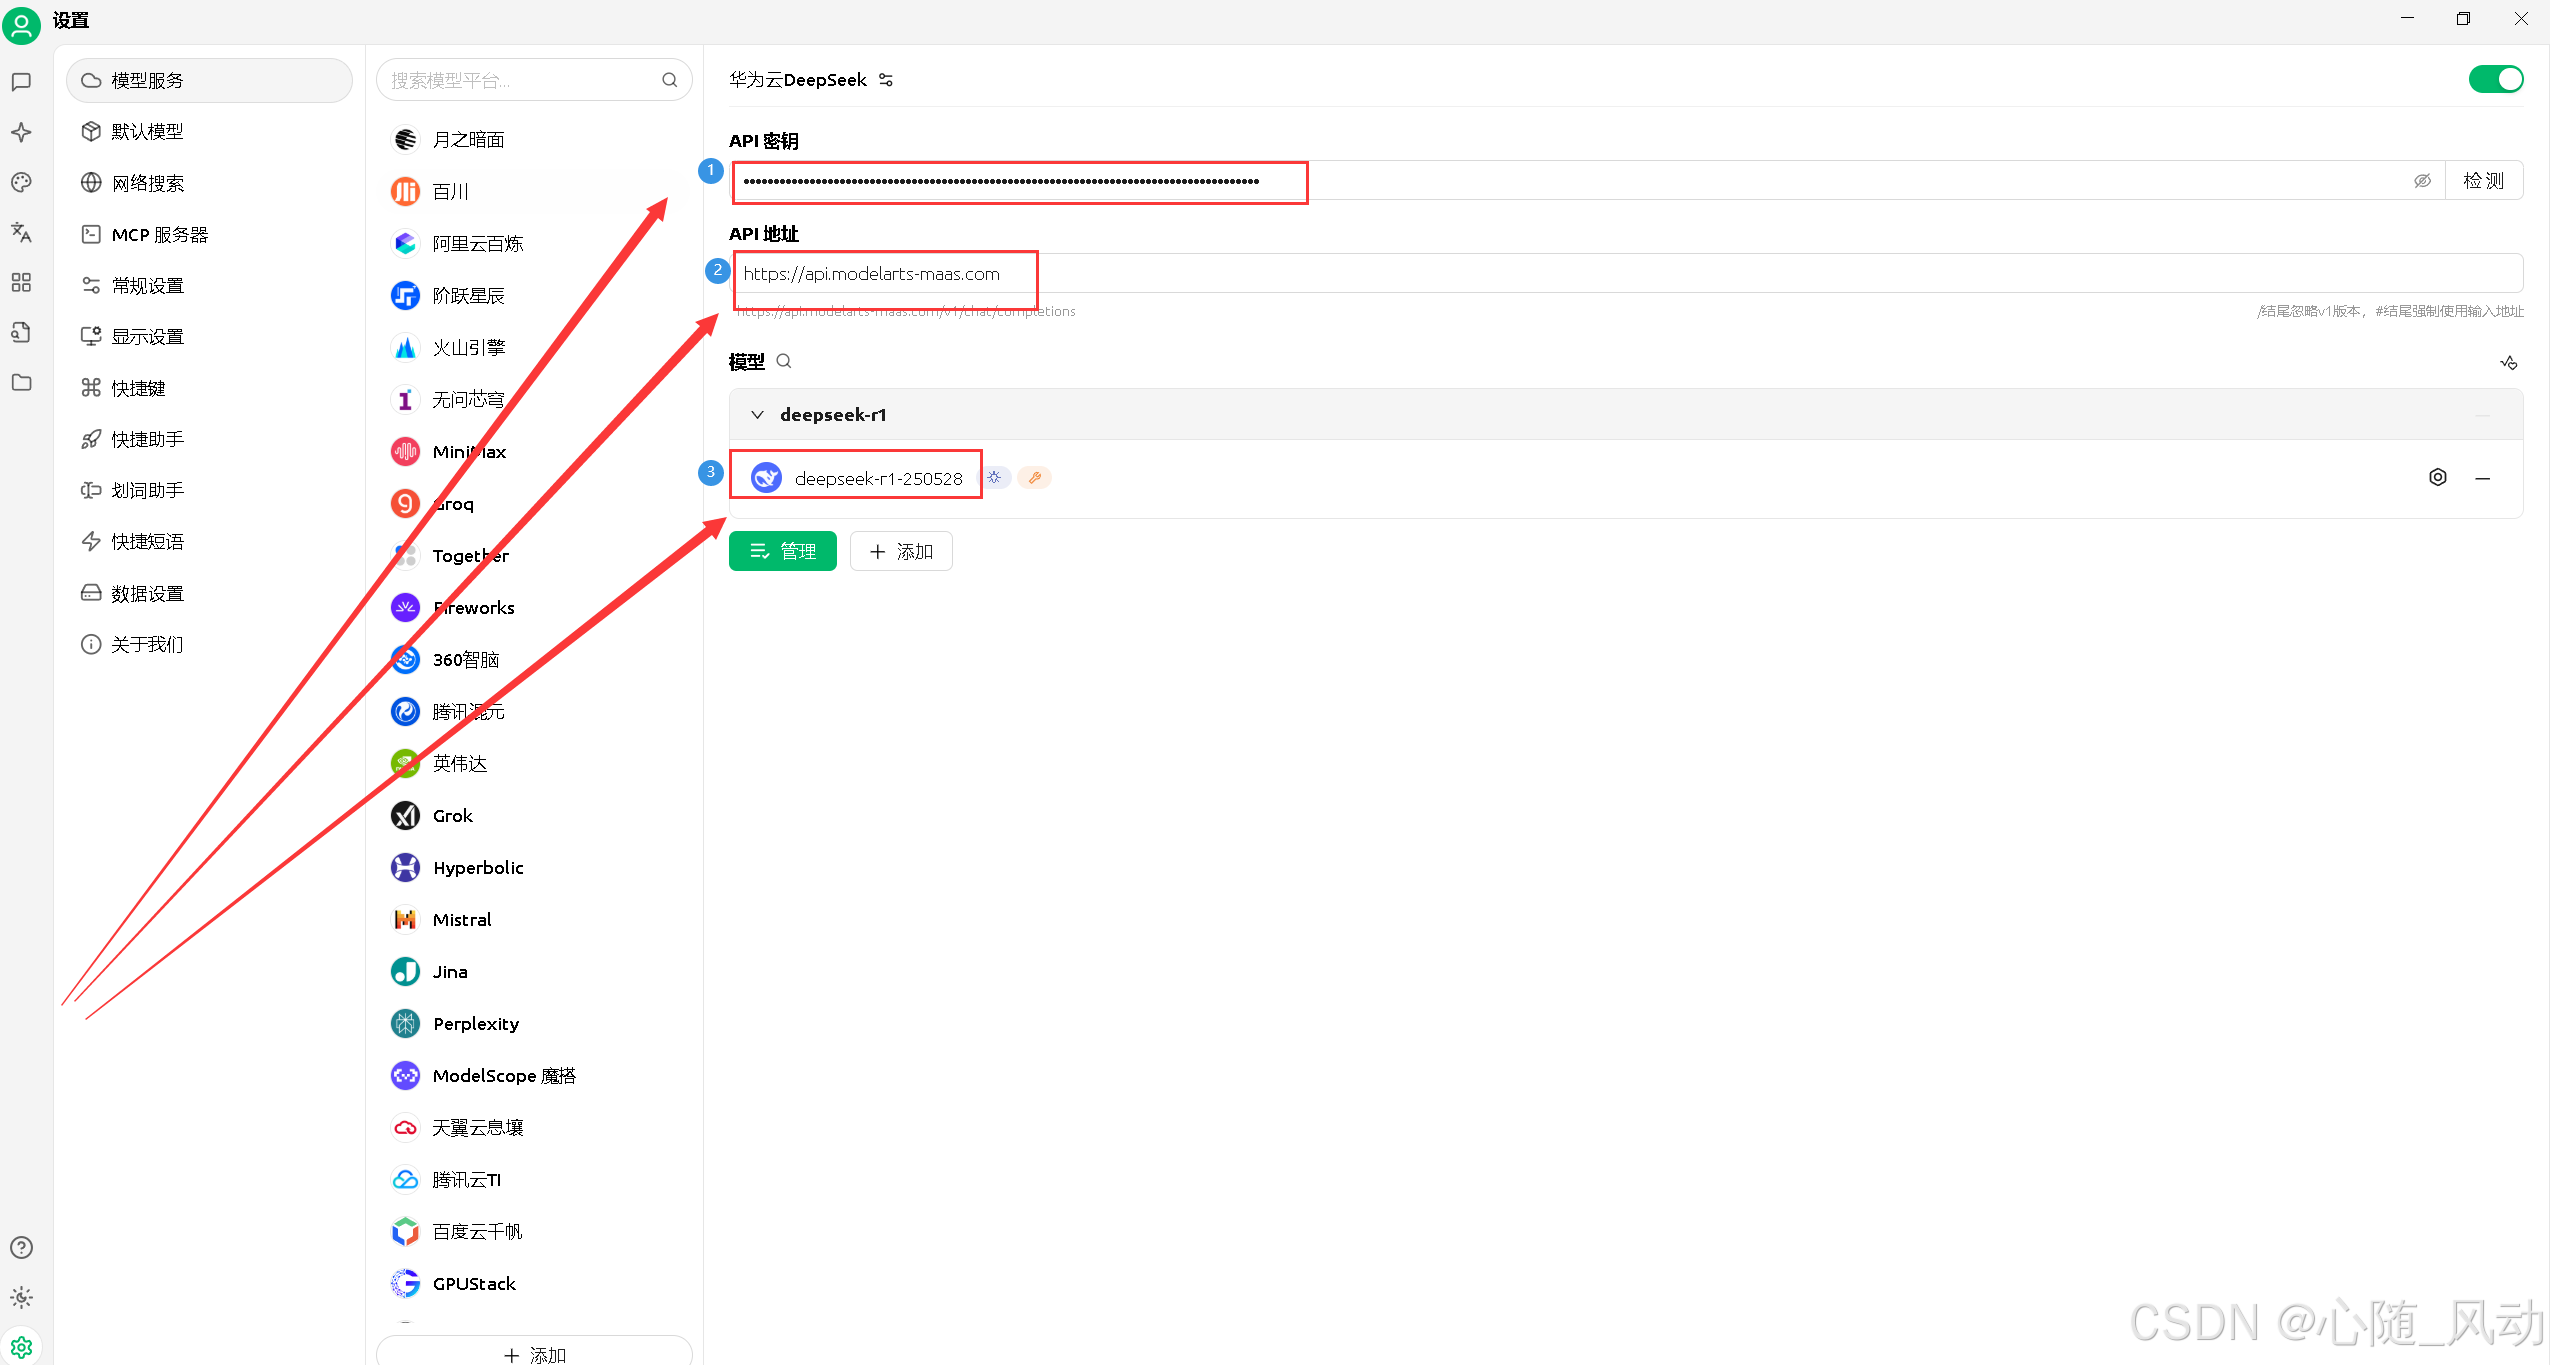
Task: Click settings icon next to 华为云DeepSeek title
Action: 886,80
